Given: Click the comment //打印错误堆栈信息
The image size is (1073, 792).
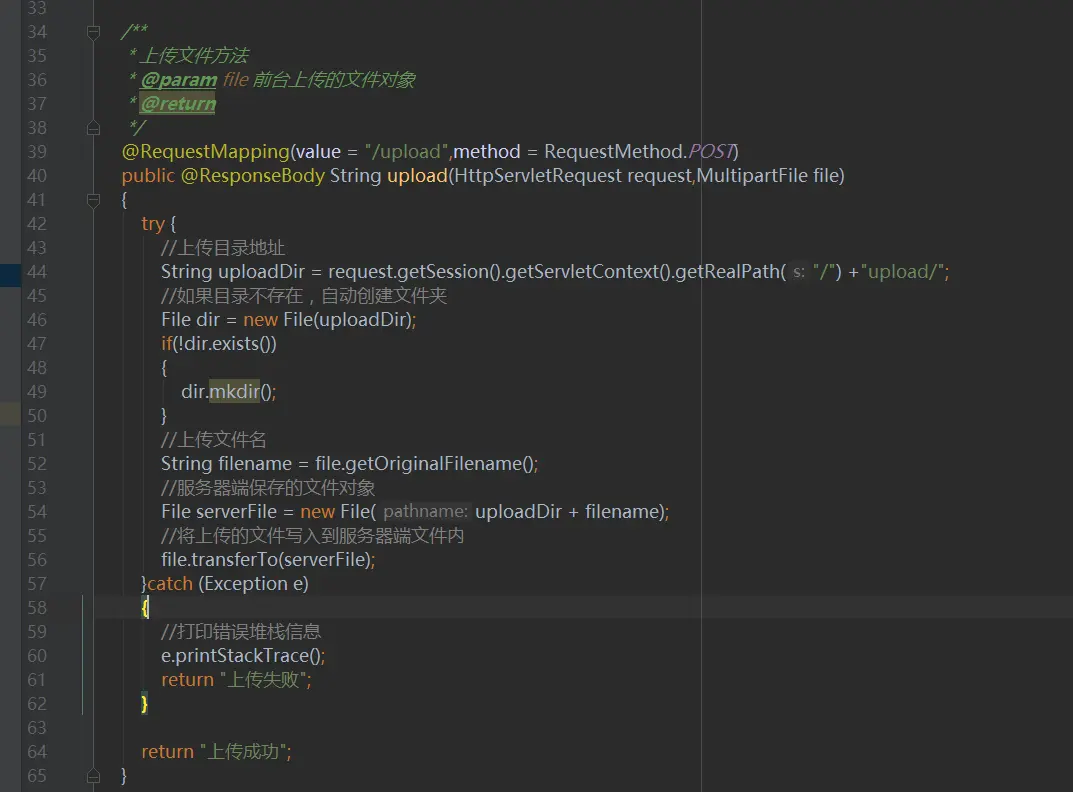Looking at the screenshot, I should pos(241,632).
